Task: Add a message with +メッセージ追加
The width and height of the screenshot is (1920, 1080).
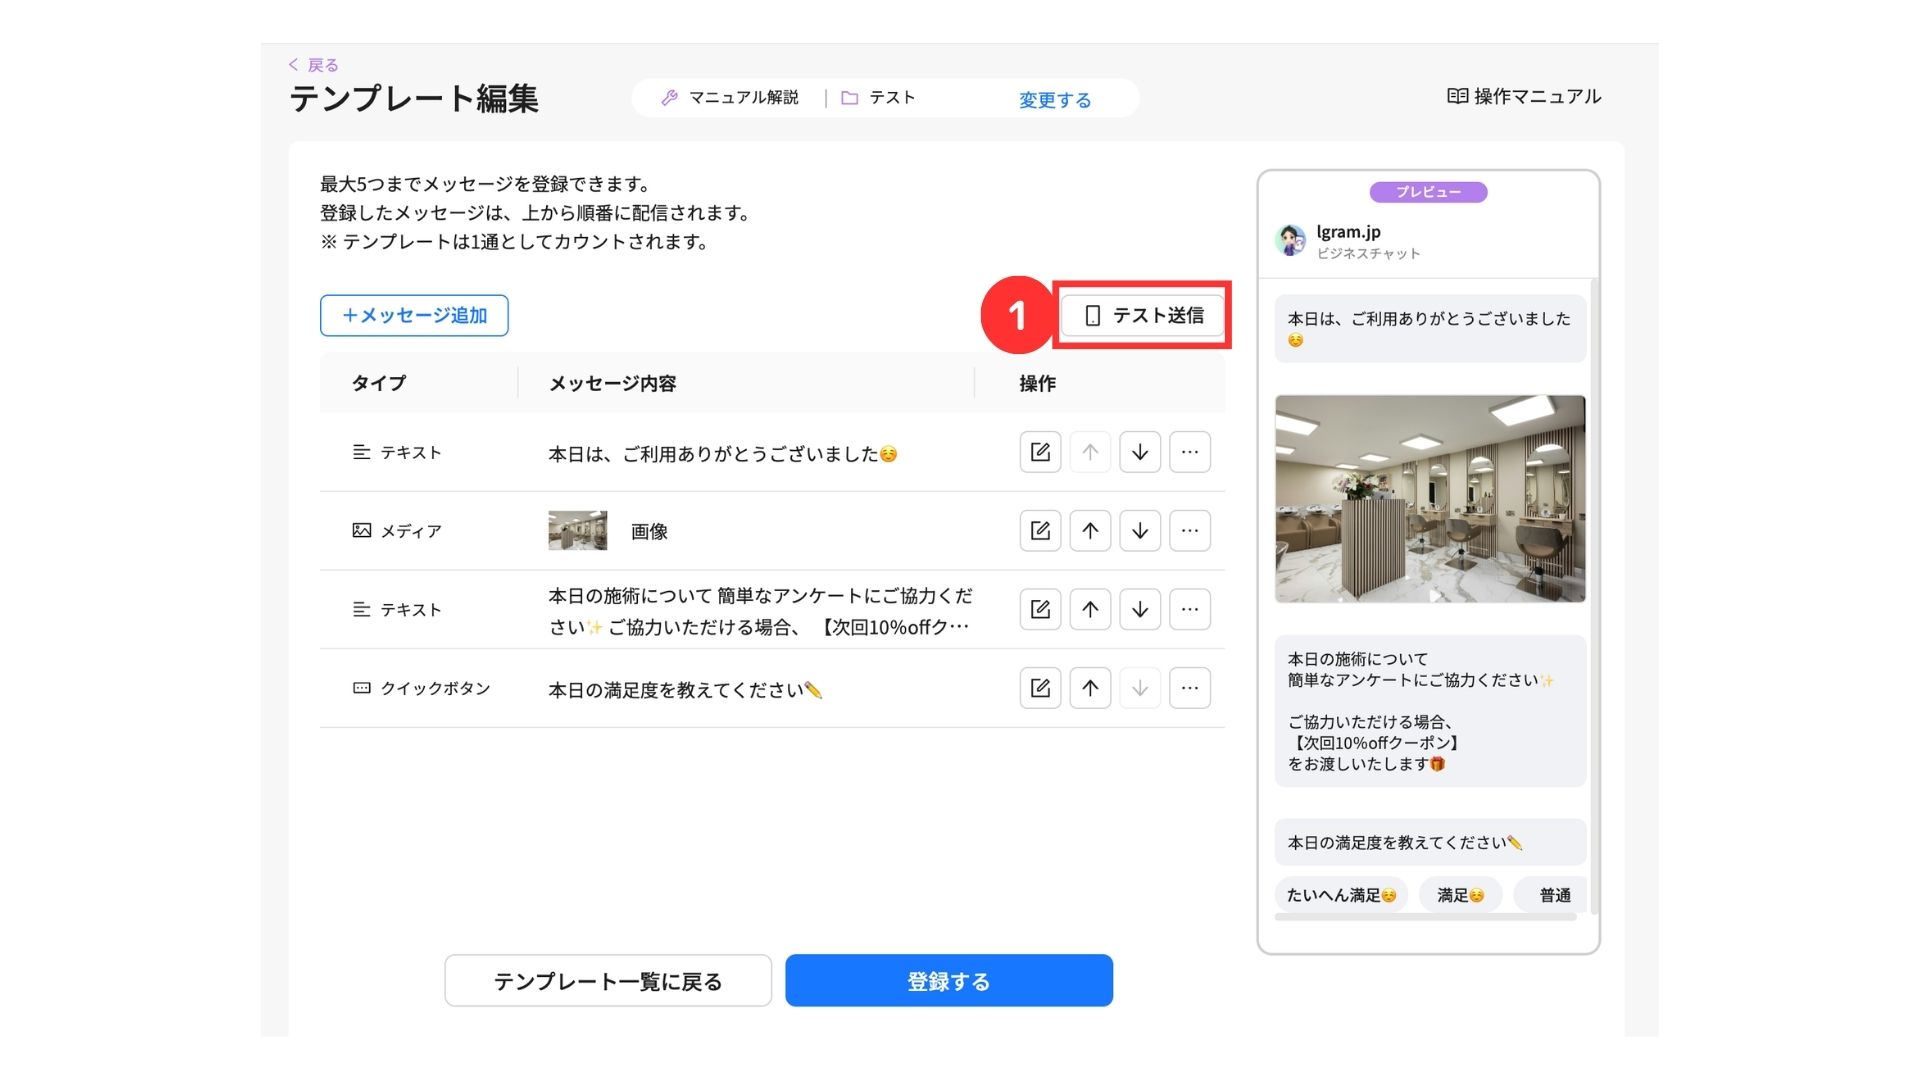Action: [414, 315]
